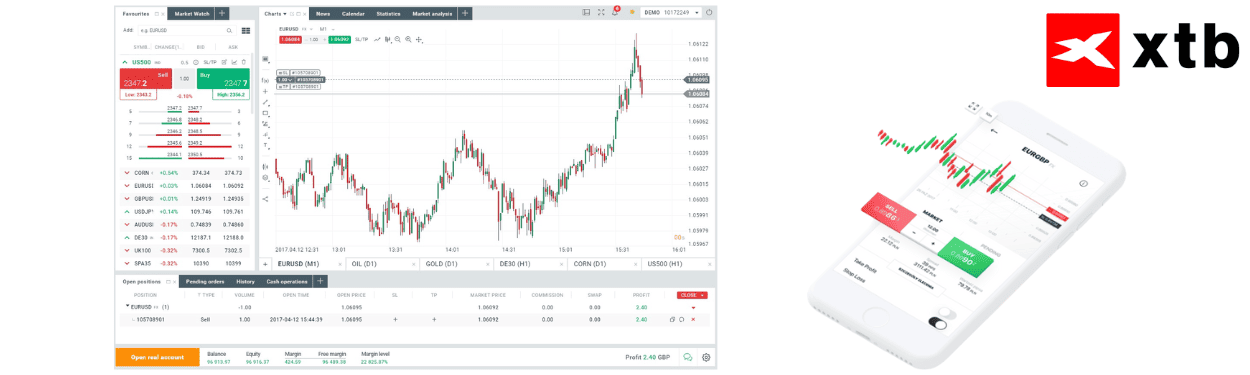Click the power logout icon at top right
This screenshot has height=375, width=1250.
[x=709, y=13]
